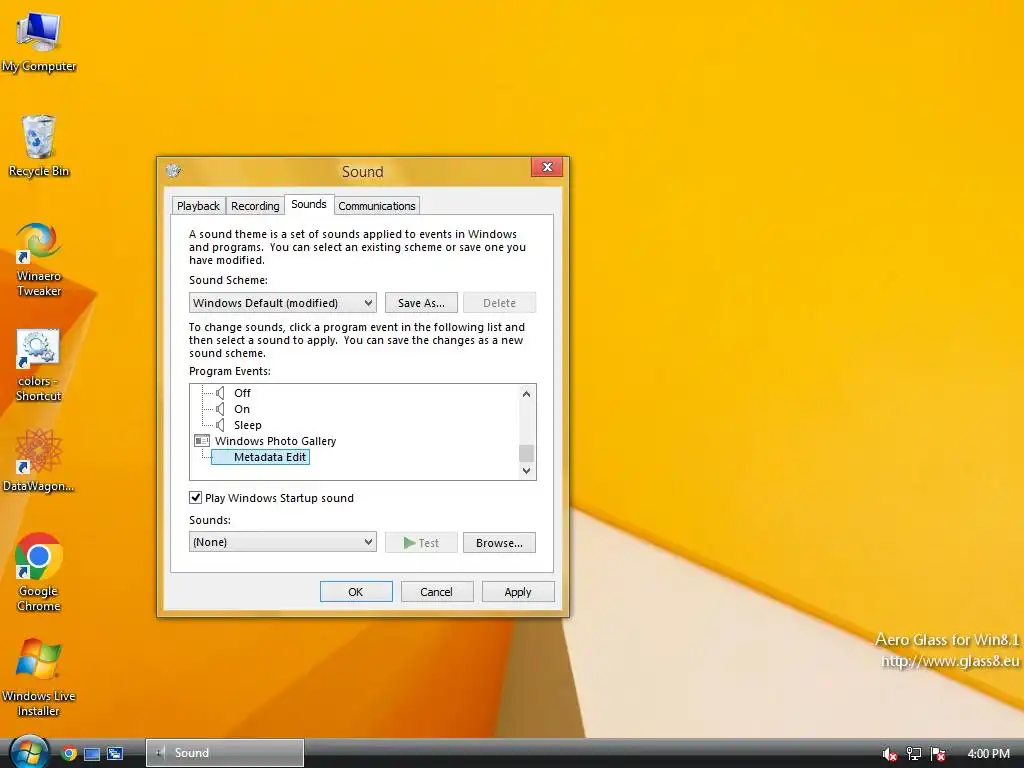Open My Computer desktop icon
This screenshot has width=1024, height=768.
click(x=39, y=42)
